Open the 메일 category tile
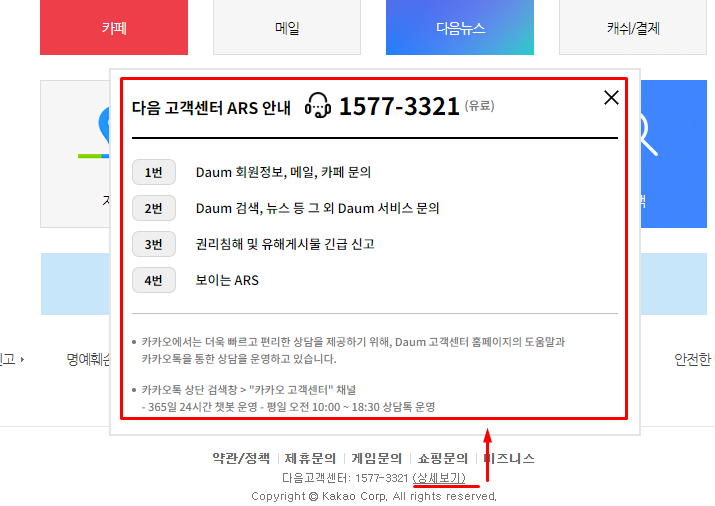The image size is (715, 506). tap(287, 27)
